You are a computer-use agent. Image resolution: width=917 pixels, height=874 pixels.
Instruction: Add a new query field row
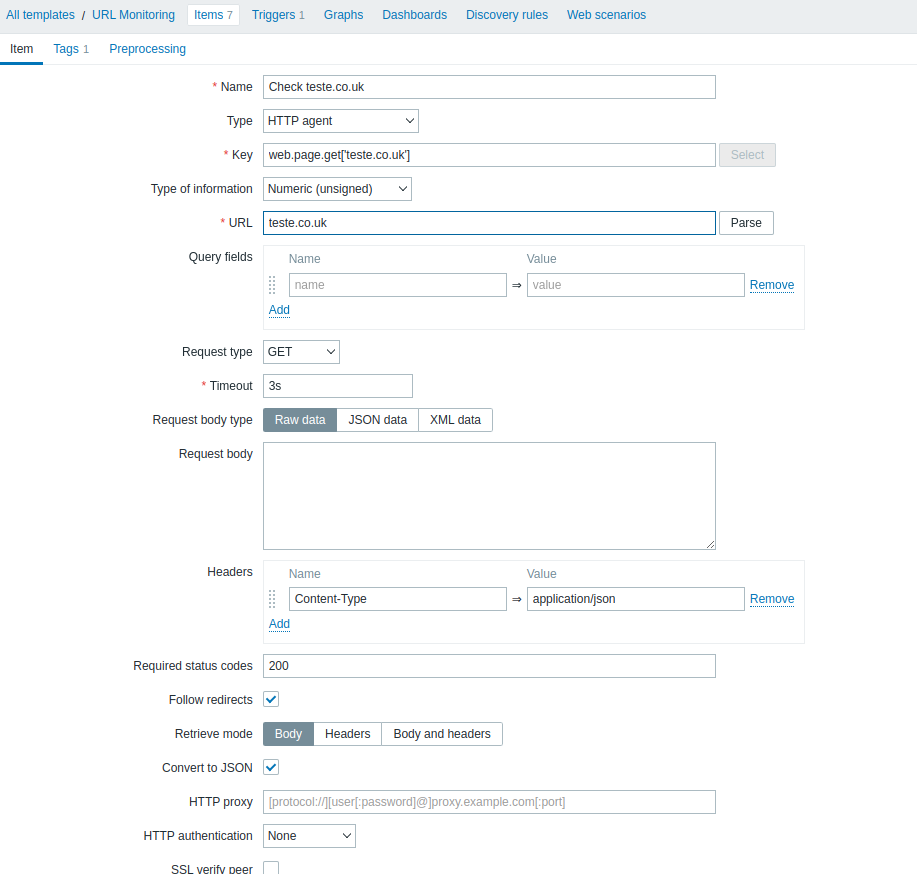[279, 310]
